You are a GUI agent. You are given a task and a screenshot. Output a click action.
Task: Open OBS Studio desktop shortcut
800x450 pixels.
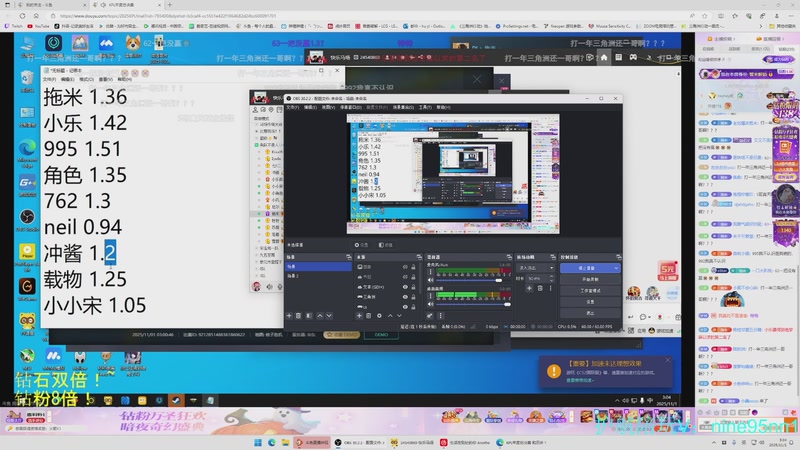click(x=27, y=219)
